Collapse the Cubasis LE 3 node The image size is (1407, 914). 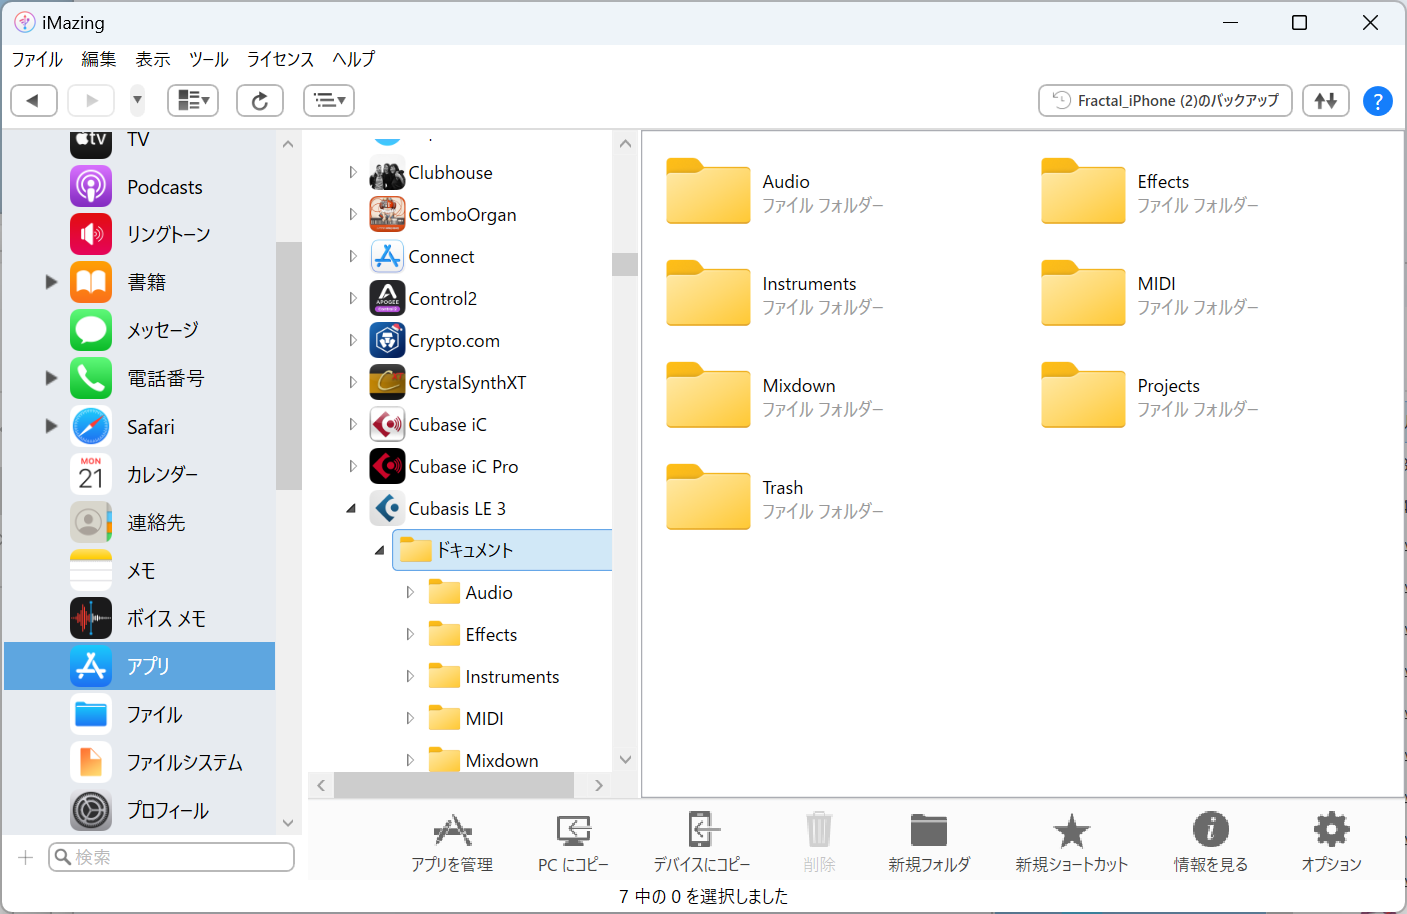351,509
